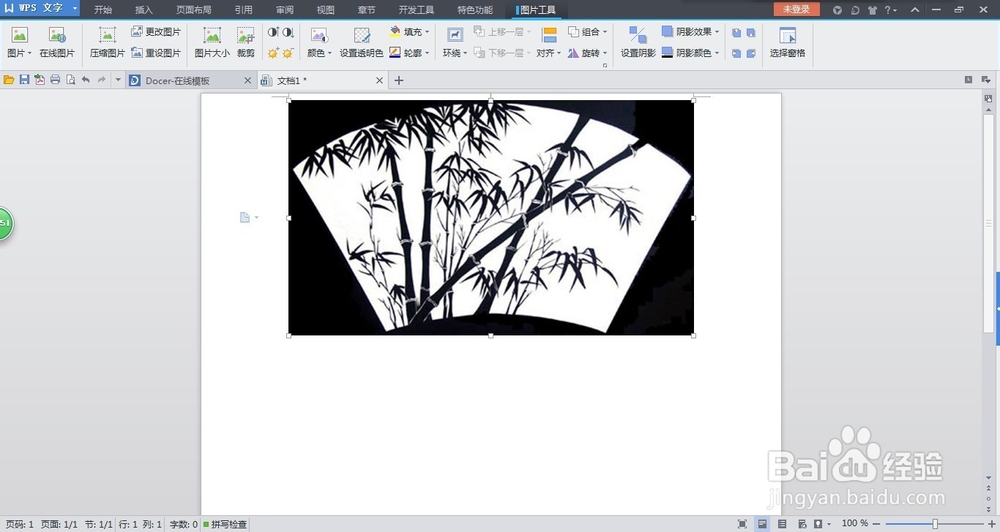Increase picture contrast icon
Screen dimensions: 1000x532
(273, 32)
